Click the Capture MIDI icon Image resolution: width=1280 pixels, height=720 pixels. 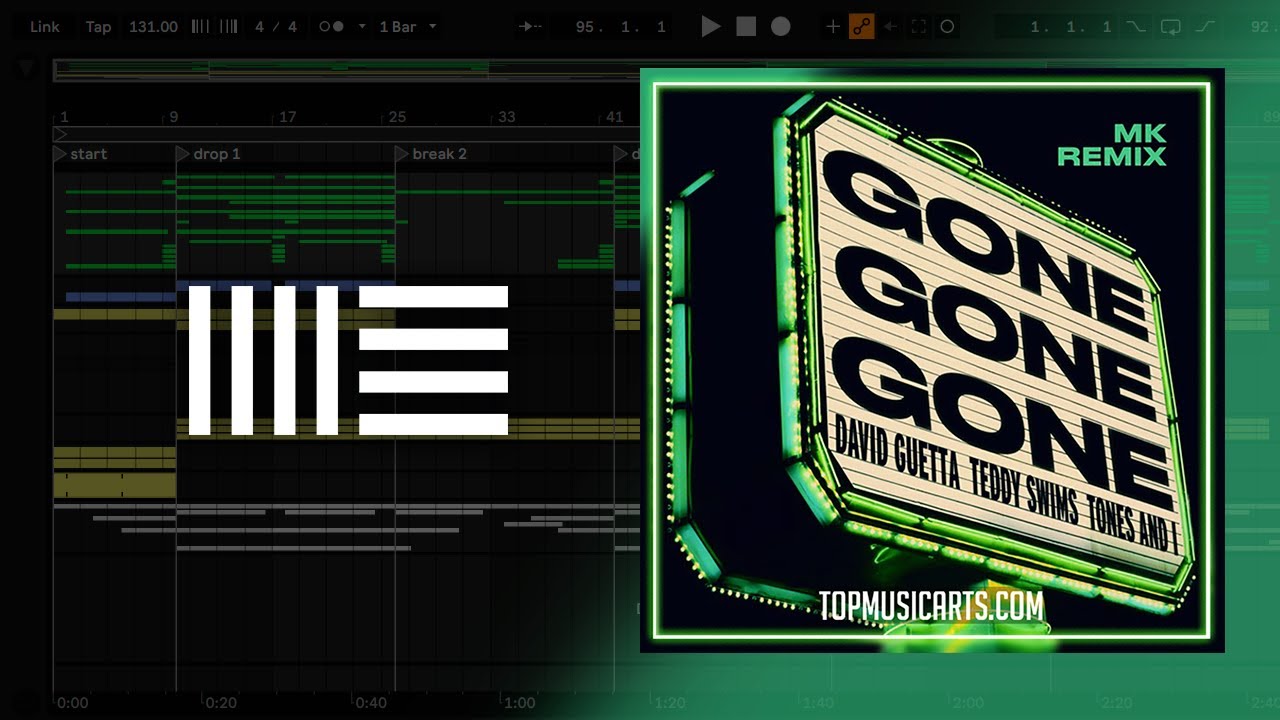(x=918, y=27)
